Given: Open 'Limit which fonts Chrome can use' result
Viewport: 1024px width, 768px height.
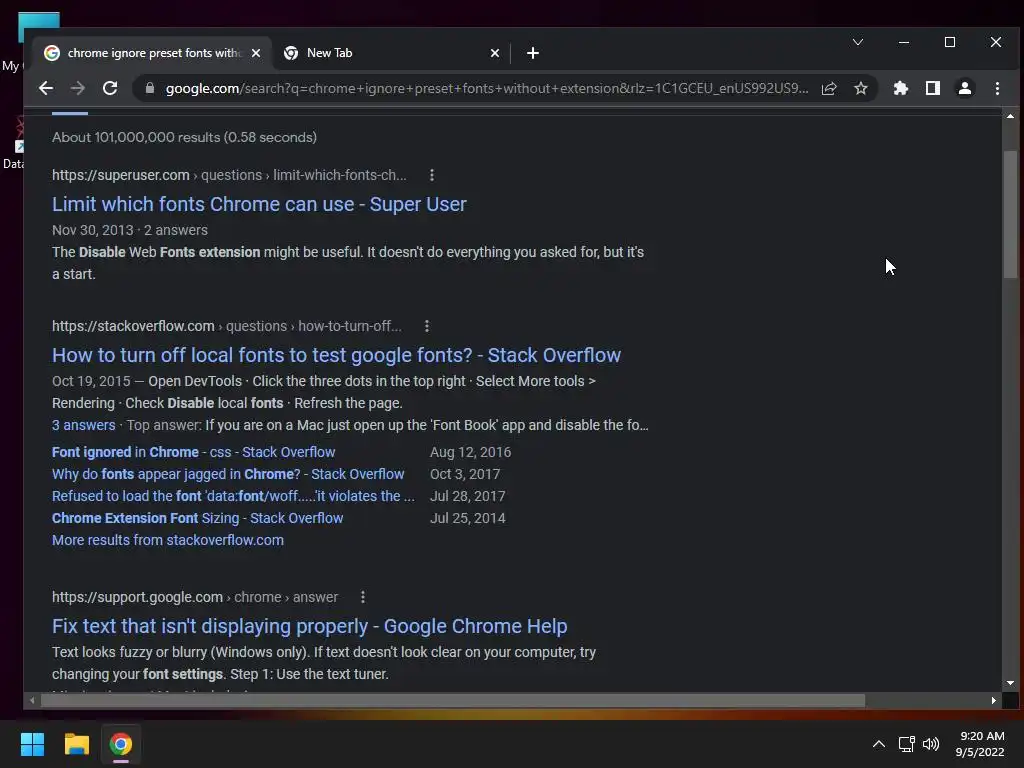Looking at the screenshot, I should tap(259, 204).
